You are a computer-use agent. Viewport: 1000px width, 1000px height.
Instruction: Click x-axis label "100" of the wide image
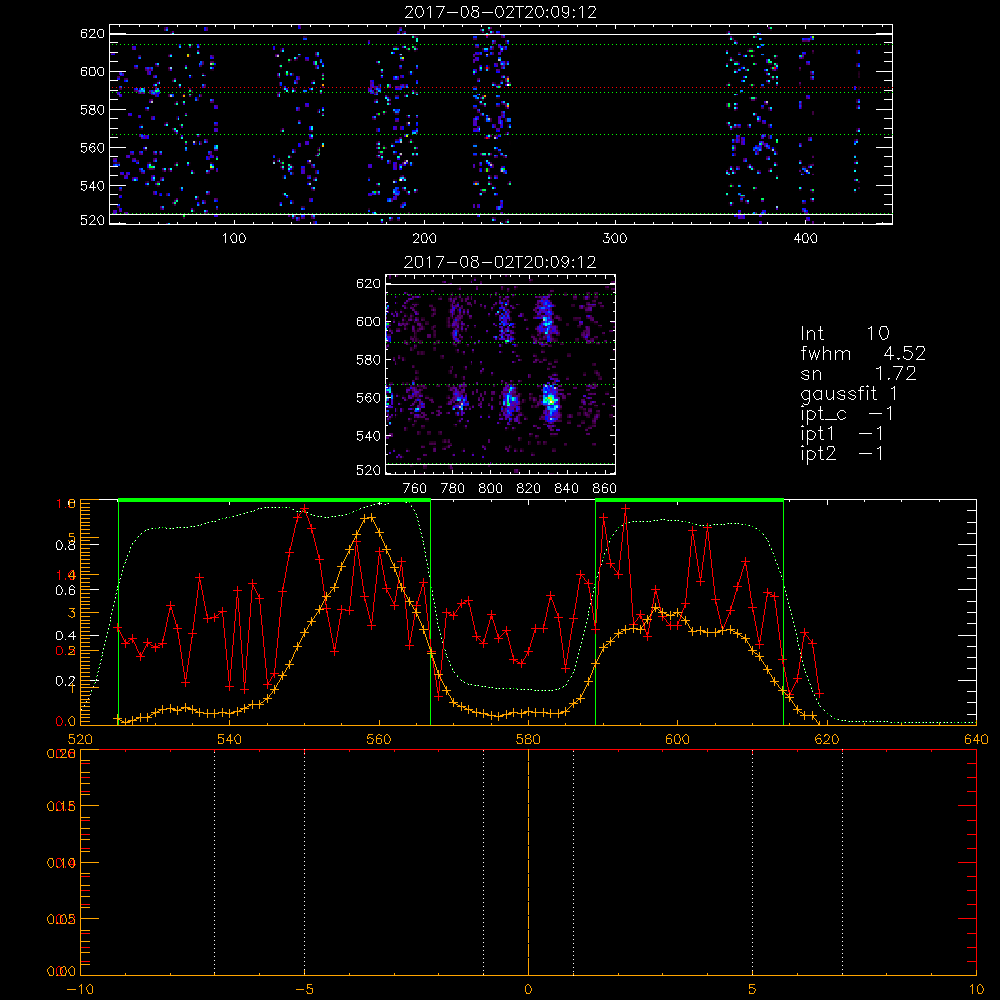click(x=234, y=239)
